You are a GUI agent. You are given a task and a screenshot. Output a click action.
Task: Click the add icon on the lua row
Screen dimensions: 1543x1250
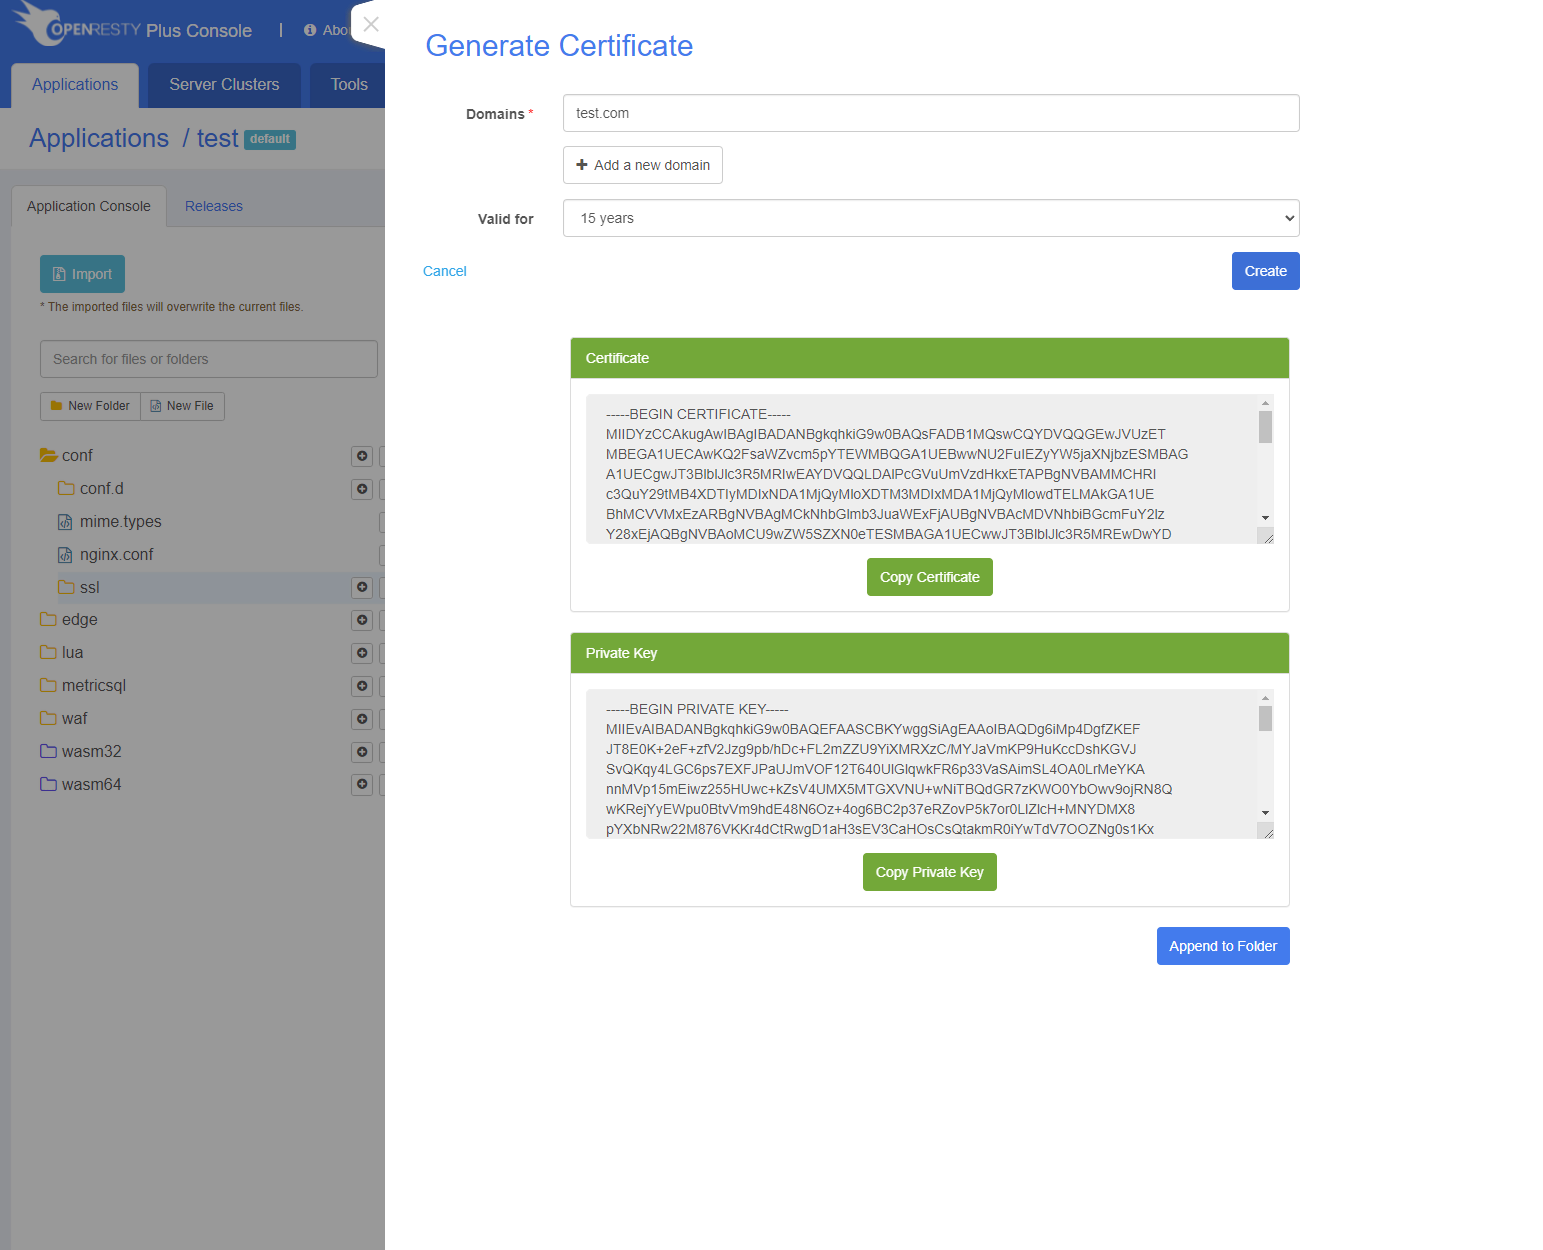(362, 653)
